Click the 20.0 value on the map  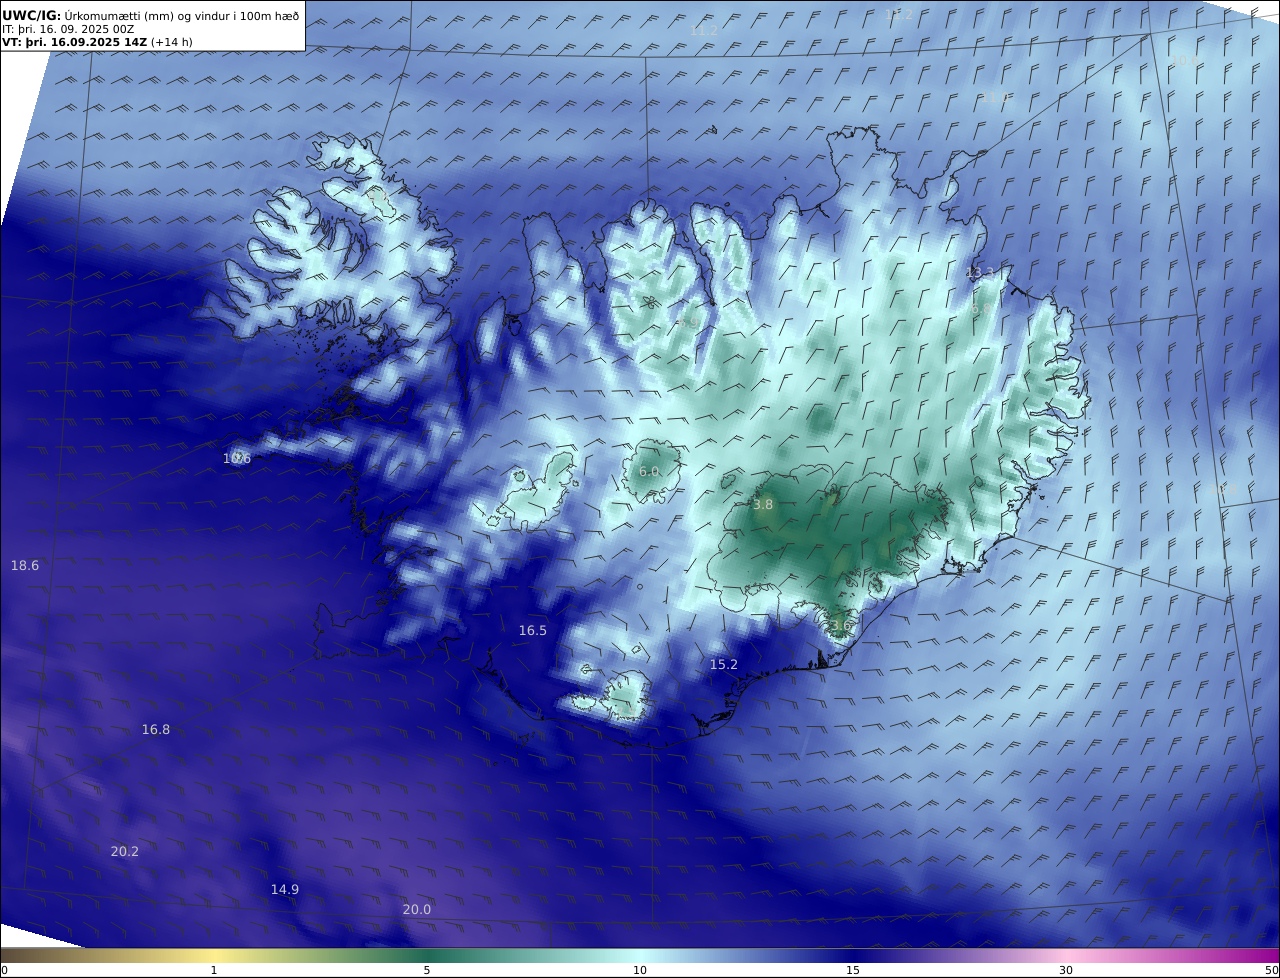pyautogui.click(x=417, y=910)
